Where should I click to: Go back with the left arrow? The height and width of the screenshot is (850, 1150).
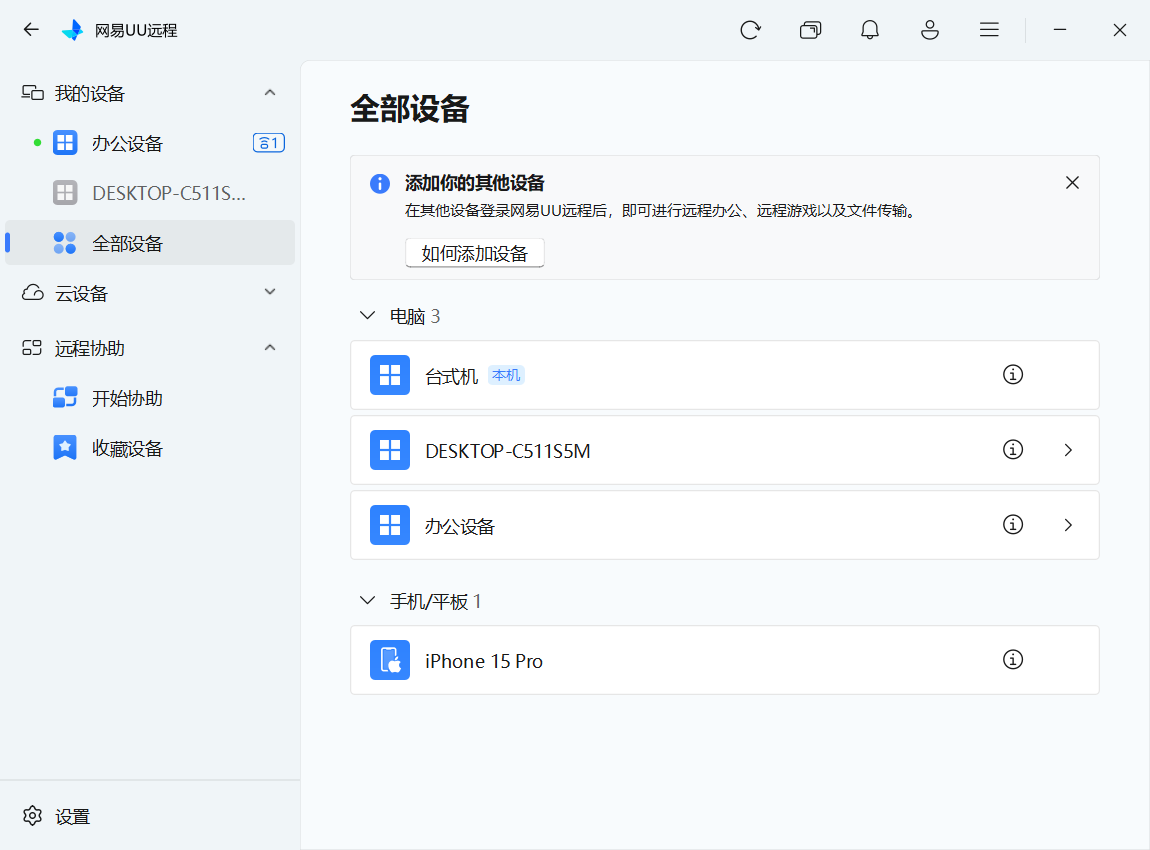point(31,30)
